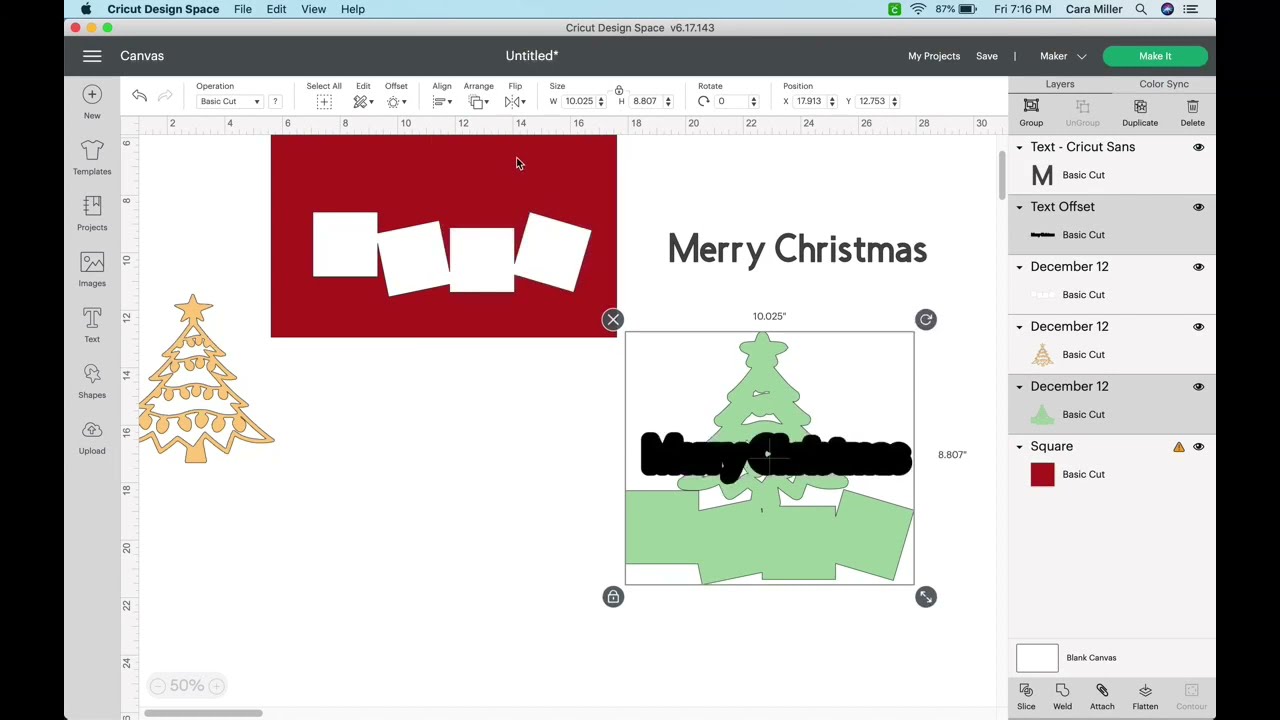Click the red Square layer color swatch

(1042, 475)
